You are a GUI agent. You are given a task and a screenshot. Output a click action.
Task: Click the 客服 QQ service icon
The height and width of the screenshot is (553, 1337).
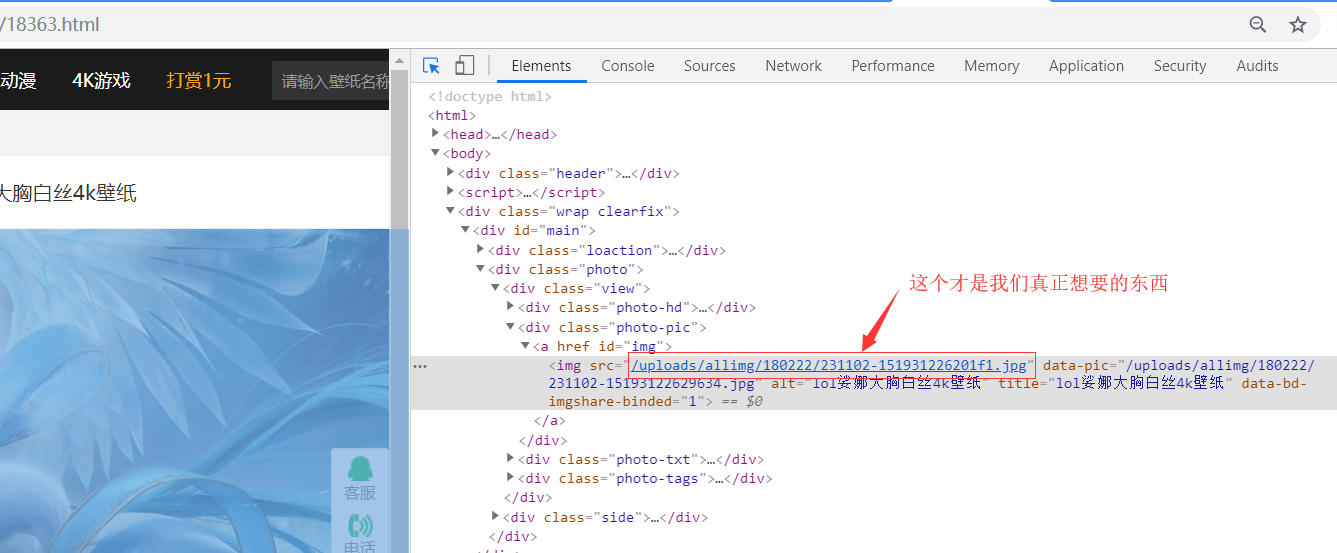coord(360,478)
